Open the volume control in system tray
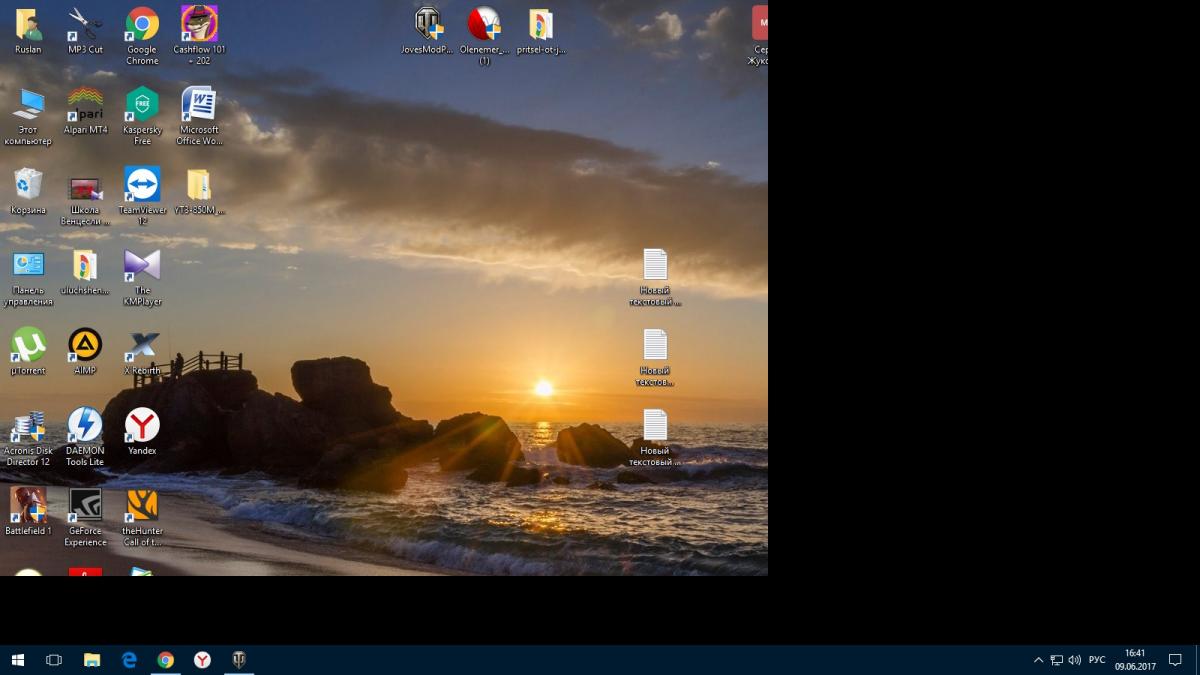 (x=1074, y=660)
